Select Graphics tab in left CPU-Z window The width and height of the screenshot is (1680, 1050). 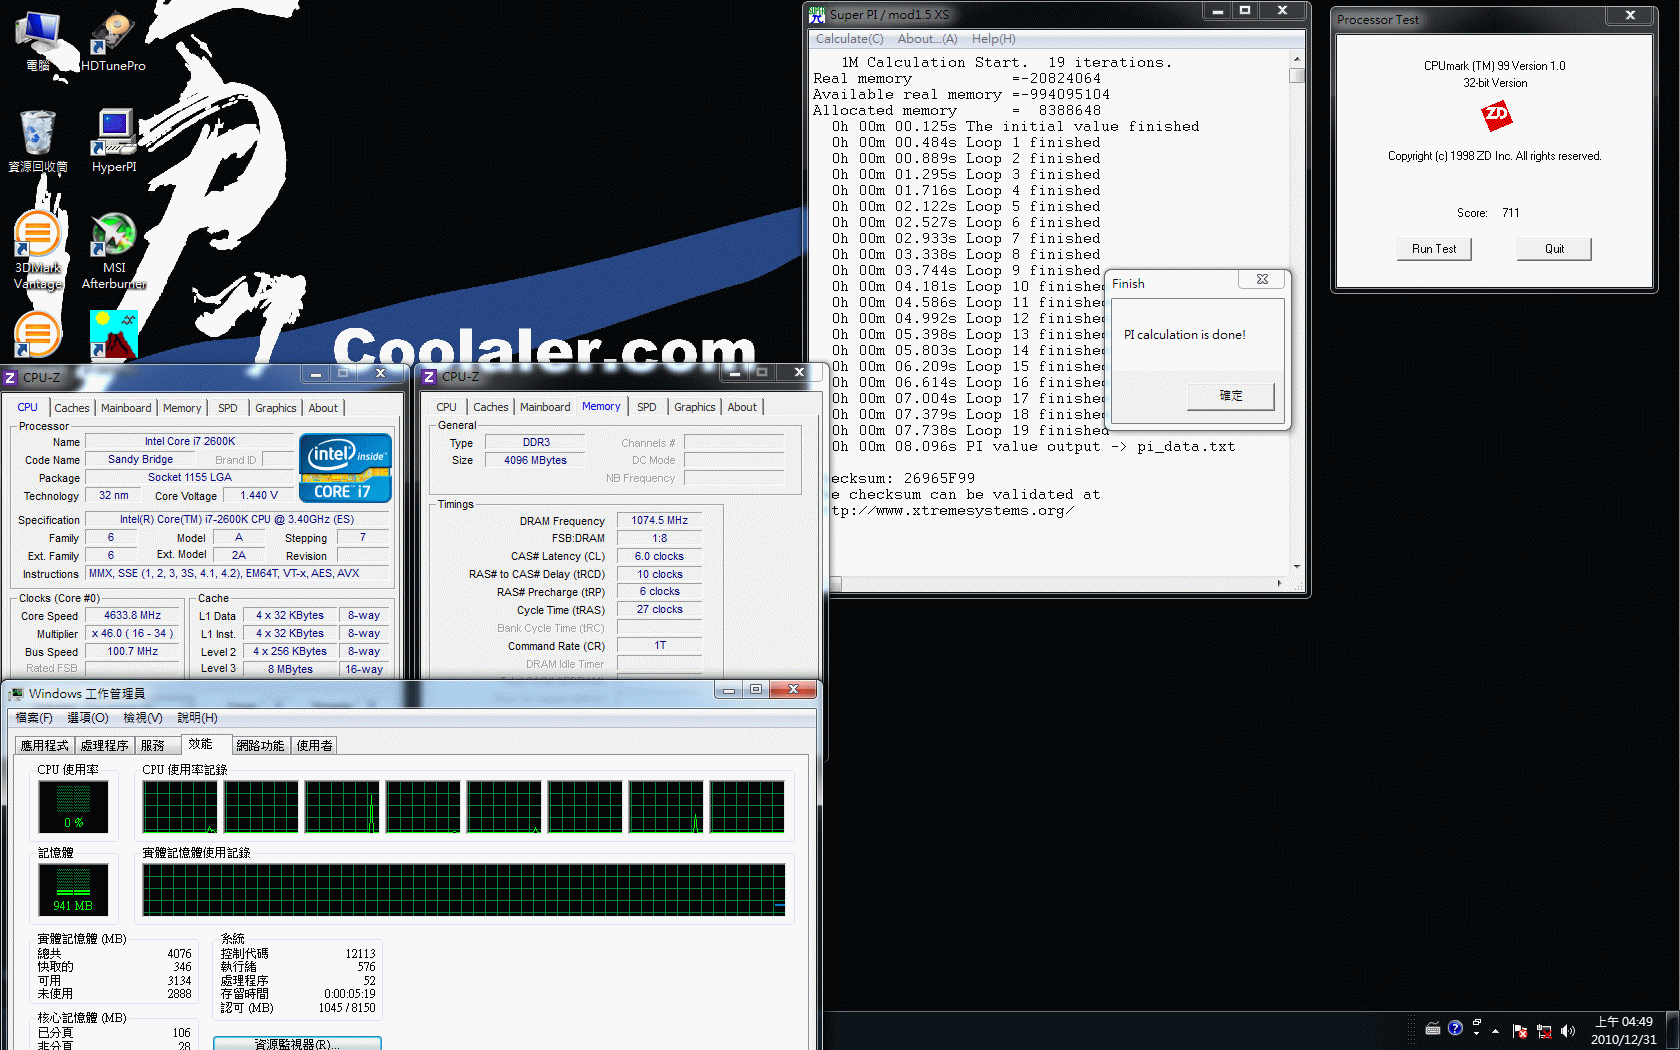276,408
